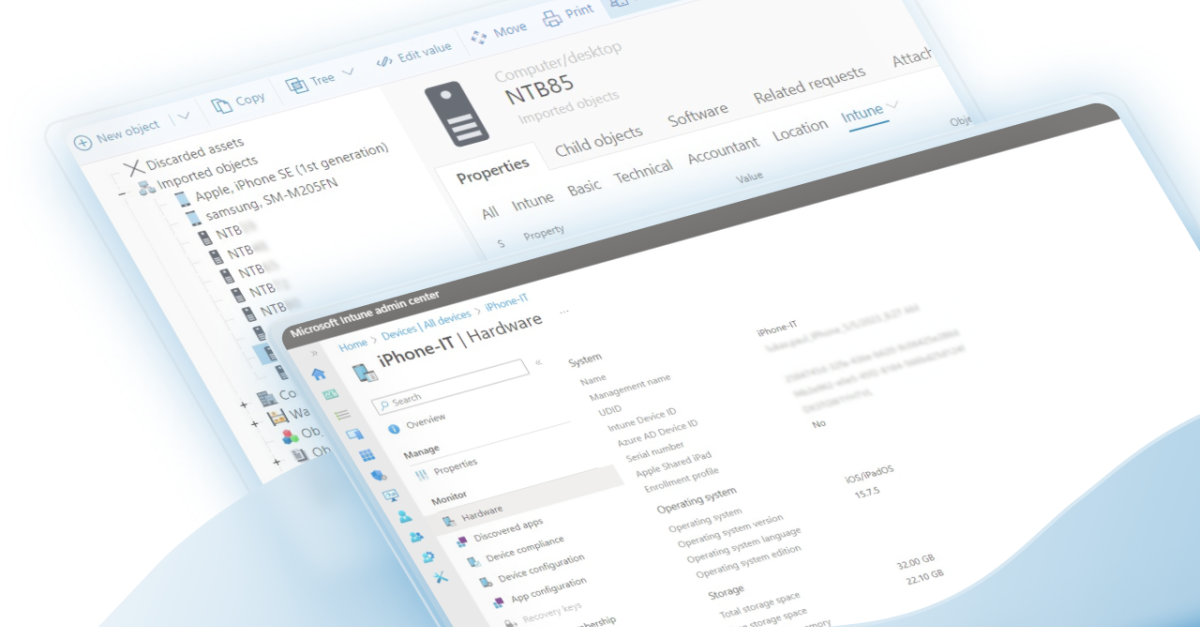Click the Management name field label
1200x627 pixels.
[x=629, y=390]
